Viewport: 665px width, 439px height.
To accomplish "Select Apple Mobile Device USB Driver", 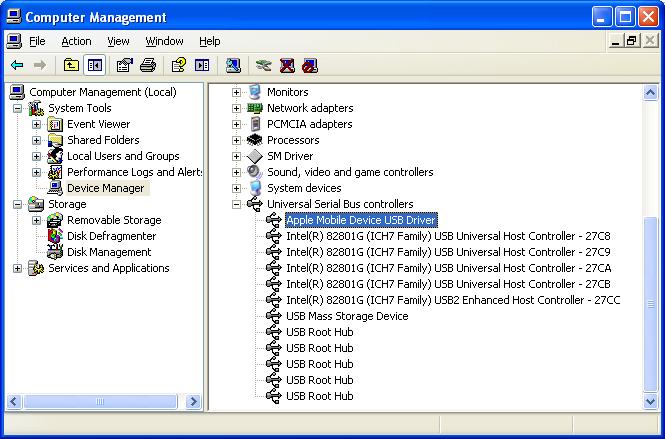I will coord(361,220).
